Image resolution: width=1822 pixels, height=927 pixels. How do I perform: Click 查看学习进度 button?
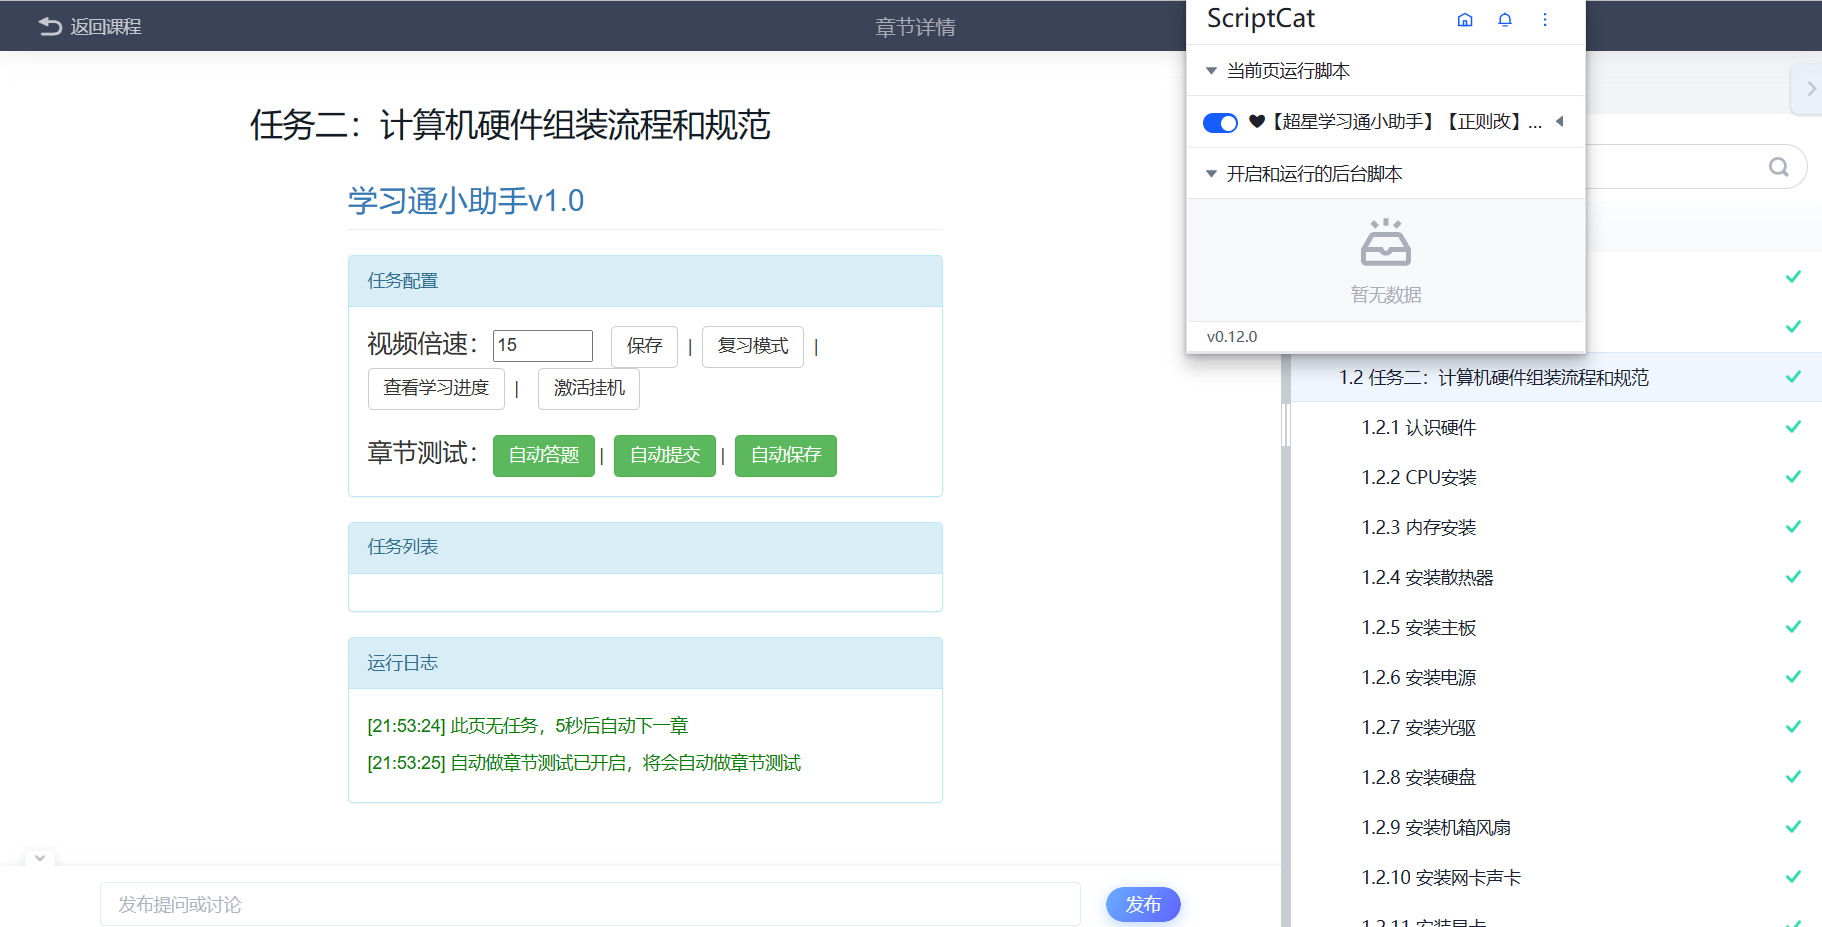tap(436, 388)
